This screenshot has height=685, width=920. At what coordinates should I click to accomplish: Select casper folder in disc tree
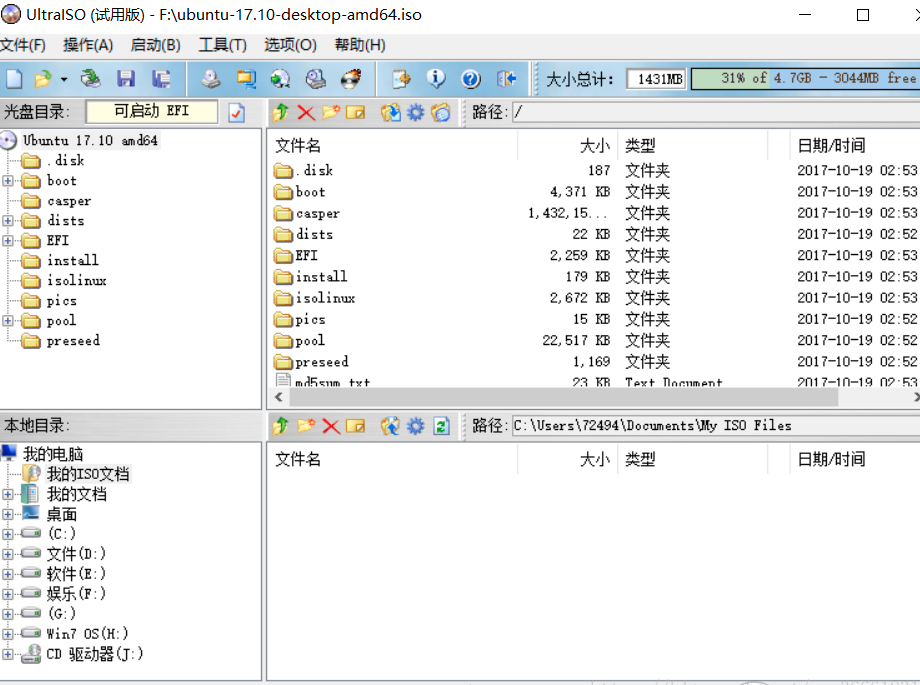click(69, 201)
